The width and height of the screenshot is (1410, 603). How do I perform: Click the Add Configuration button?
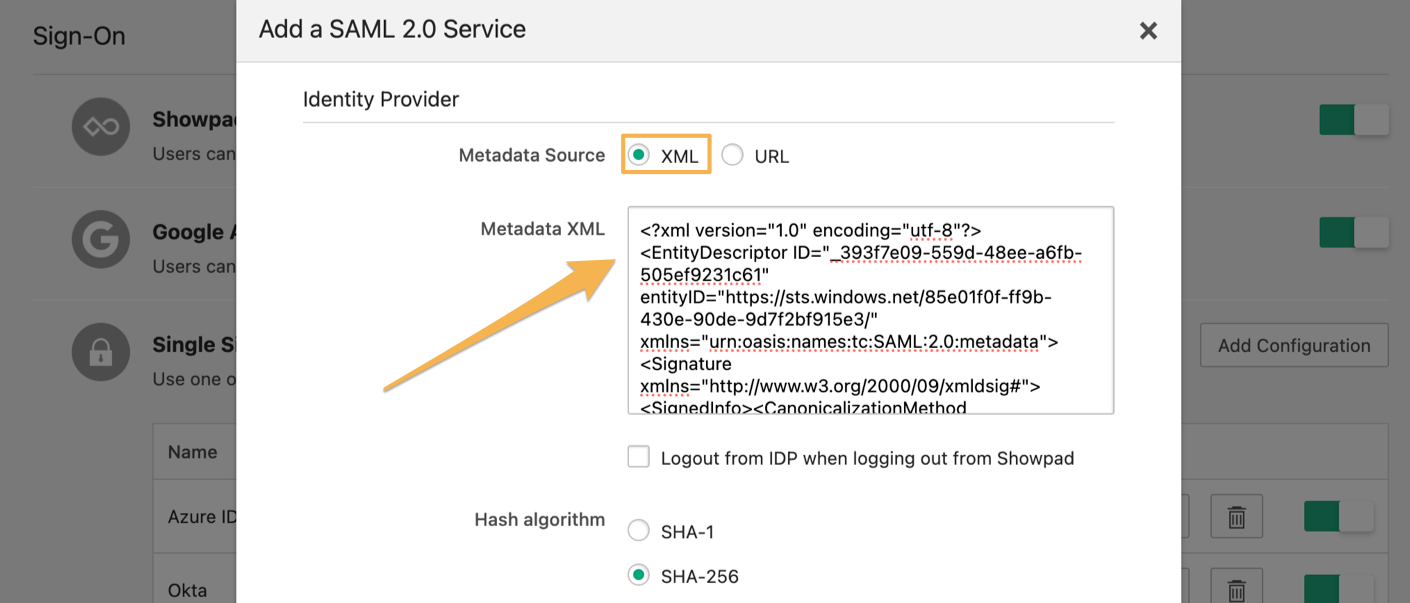(x=1294, y=345)
